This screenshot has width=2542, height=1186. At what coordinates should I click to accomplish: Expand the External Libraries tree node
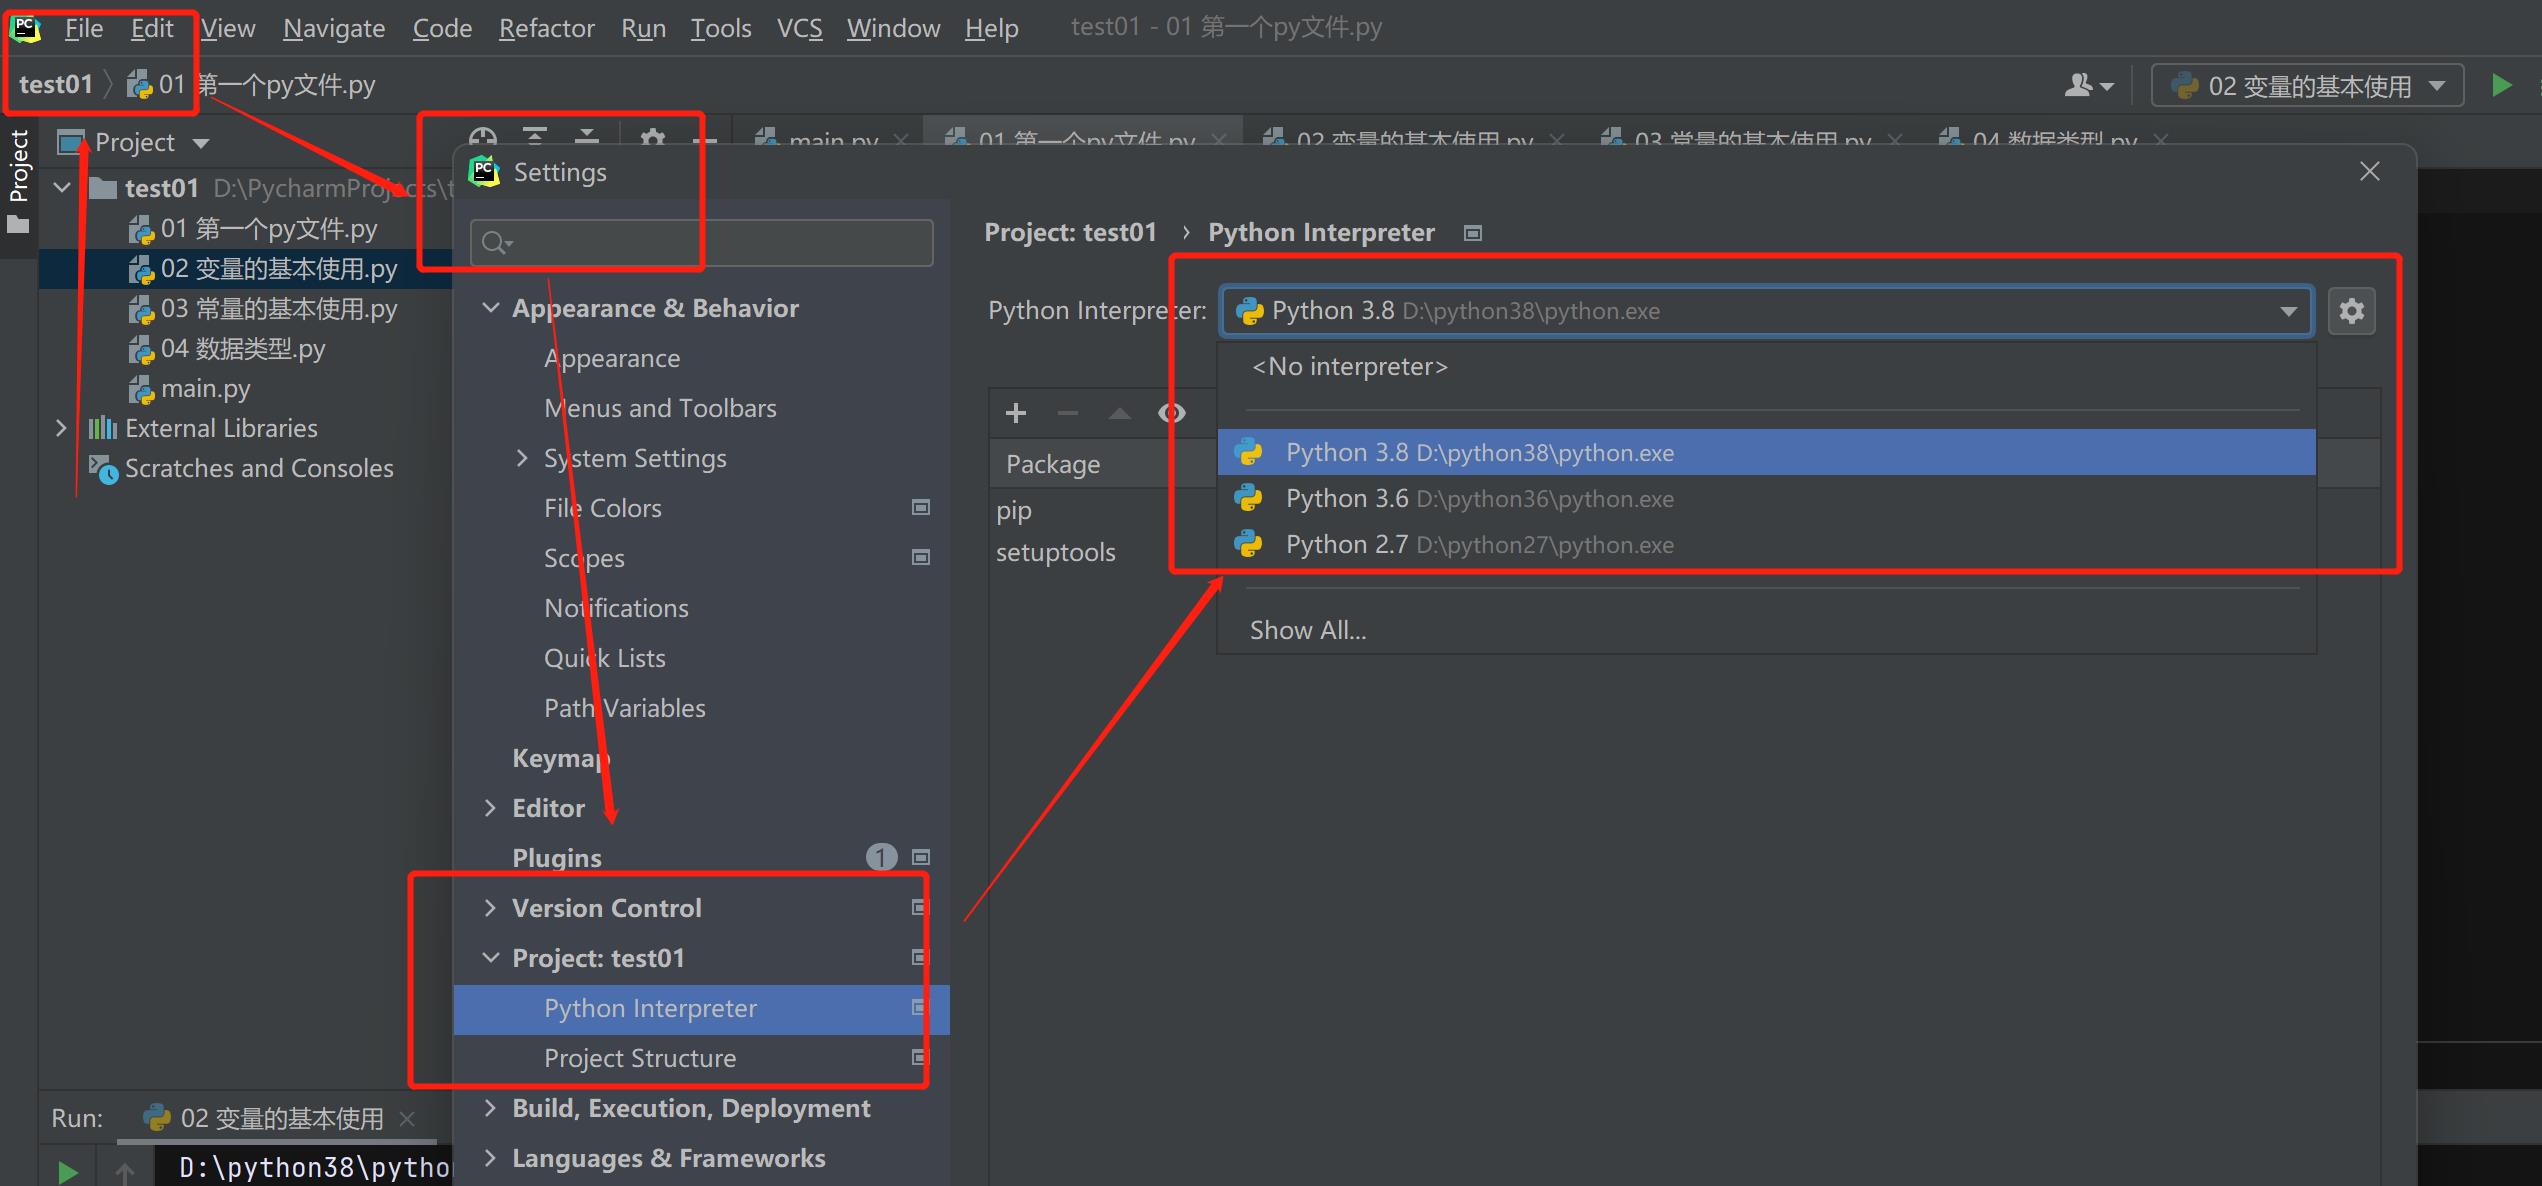[61, 428]
